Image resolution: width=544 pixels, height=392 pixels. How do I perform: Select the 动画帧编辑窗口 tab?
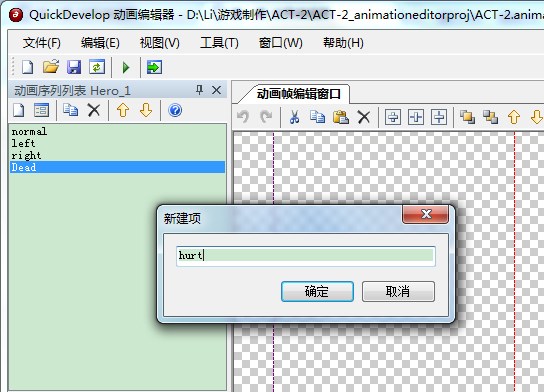298,94
